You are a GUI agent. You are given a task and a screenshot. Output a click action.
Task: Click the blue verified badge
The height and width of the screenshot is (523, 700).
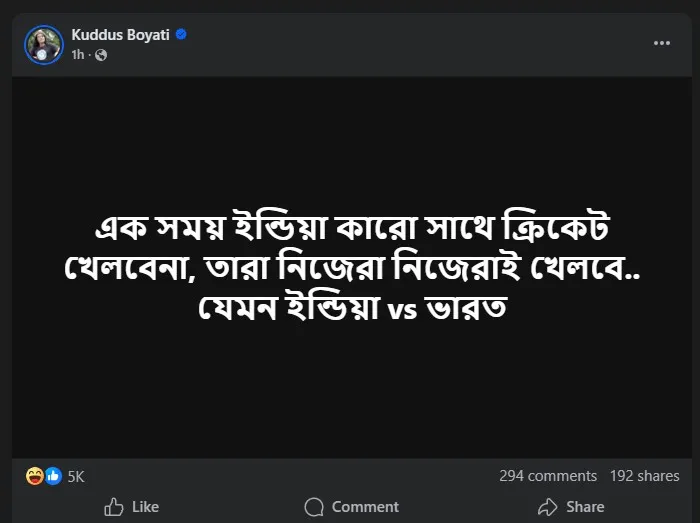pos(182,35)
